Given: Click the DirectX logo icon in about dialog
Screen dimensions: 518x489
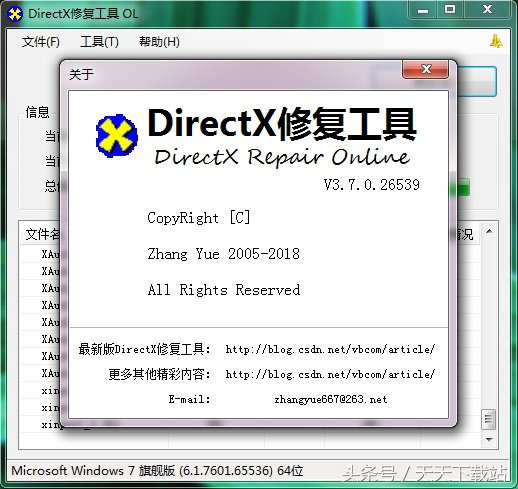Looking at the screenshot, I should pos(117,136).
